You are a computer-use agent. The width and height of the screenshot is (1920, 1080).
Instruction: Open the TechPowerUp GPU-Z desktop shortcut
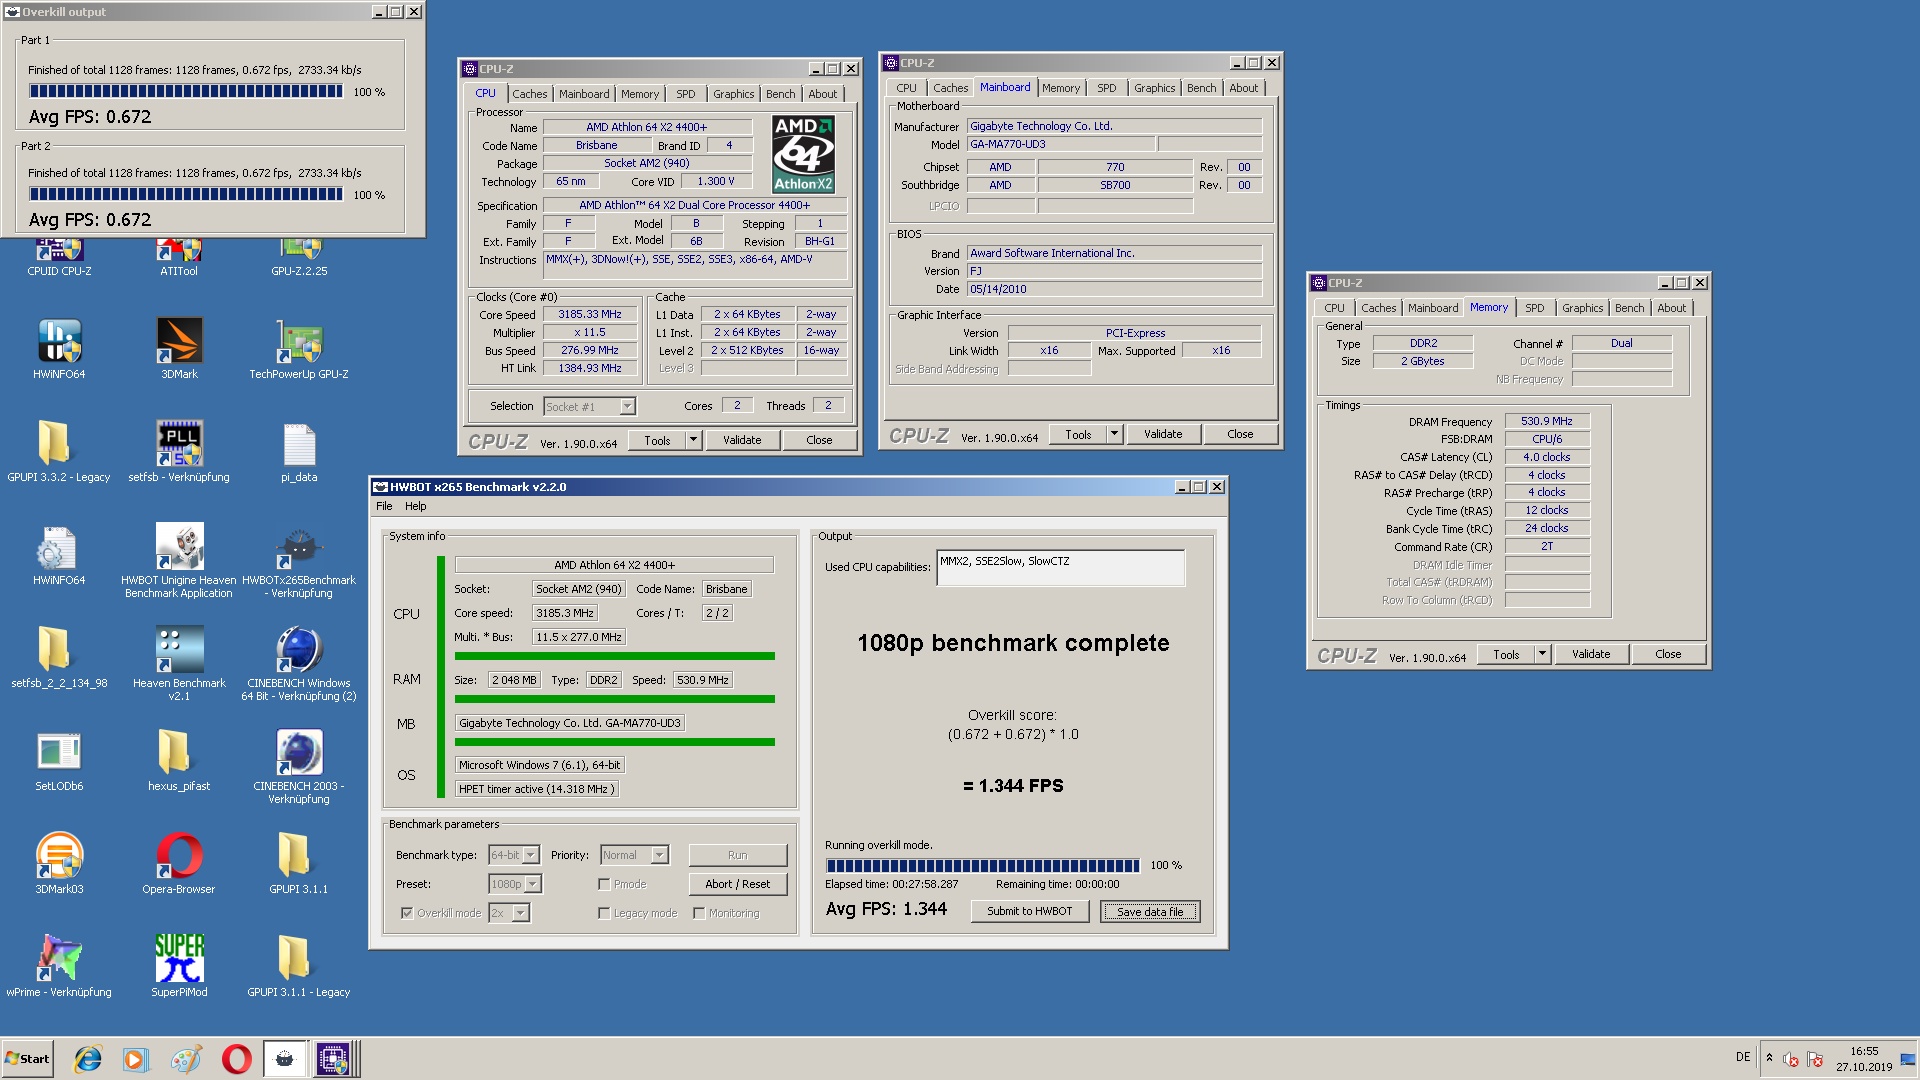[299, 350]
